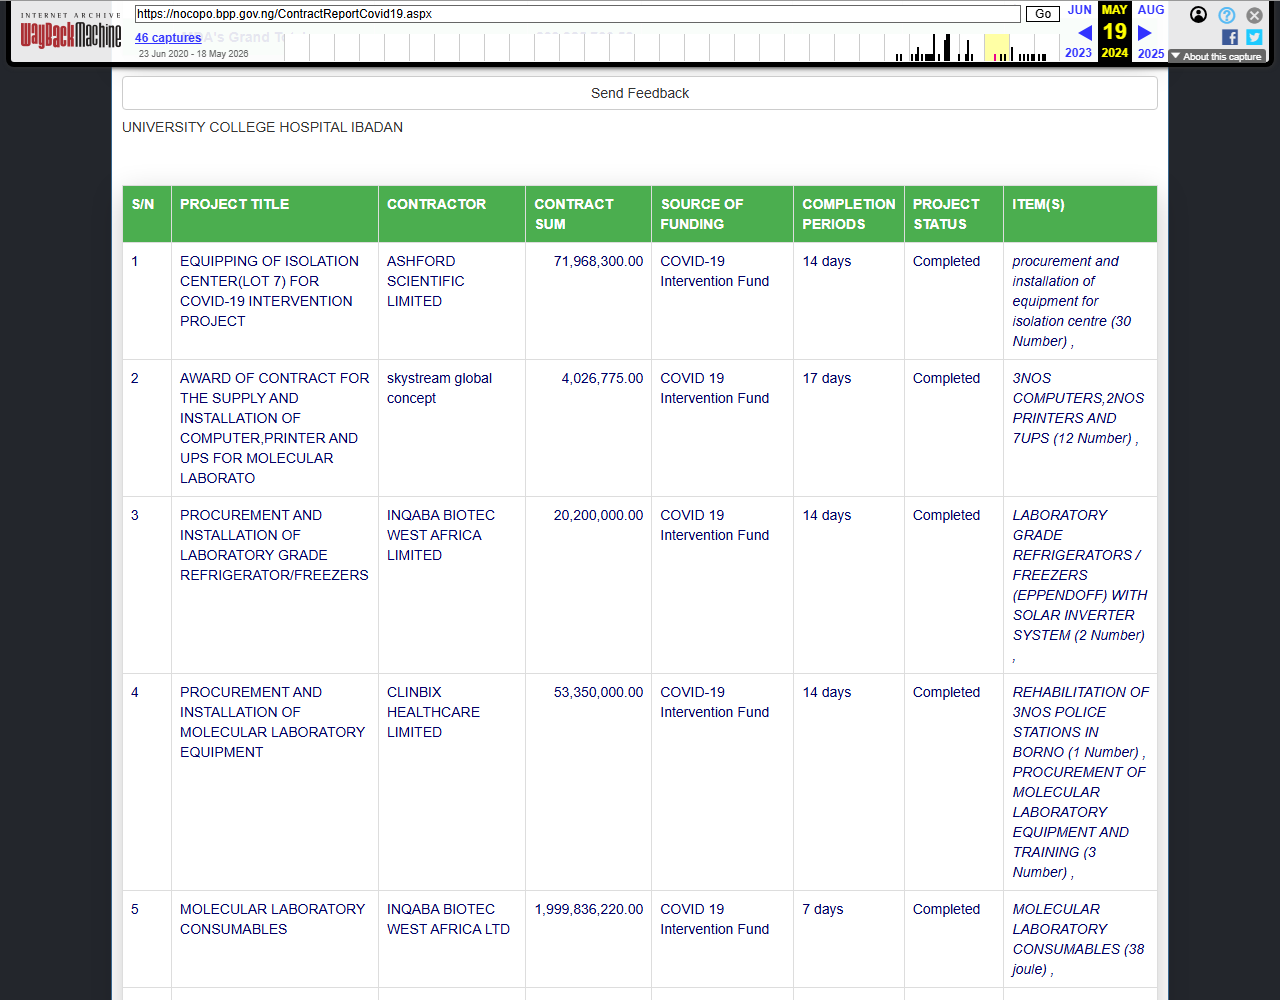Click contract sum 71,968,300.00
Viewport: 1280px width, 1000px height.
(x=598, y=261)
